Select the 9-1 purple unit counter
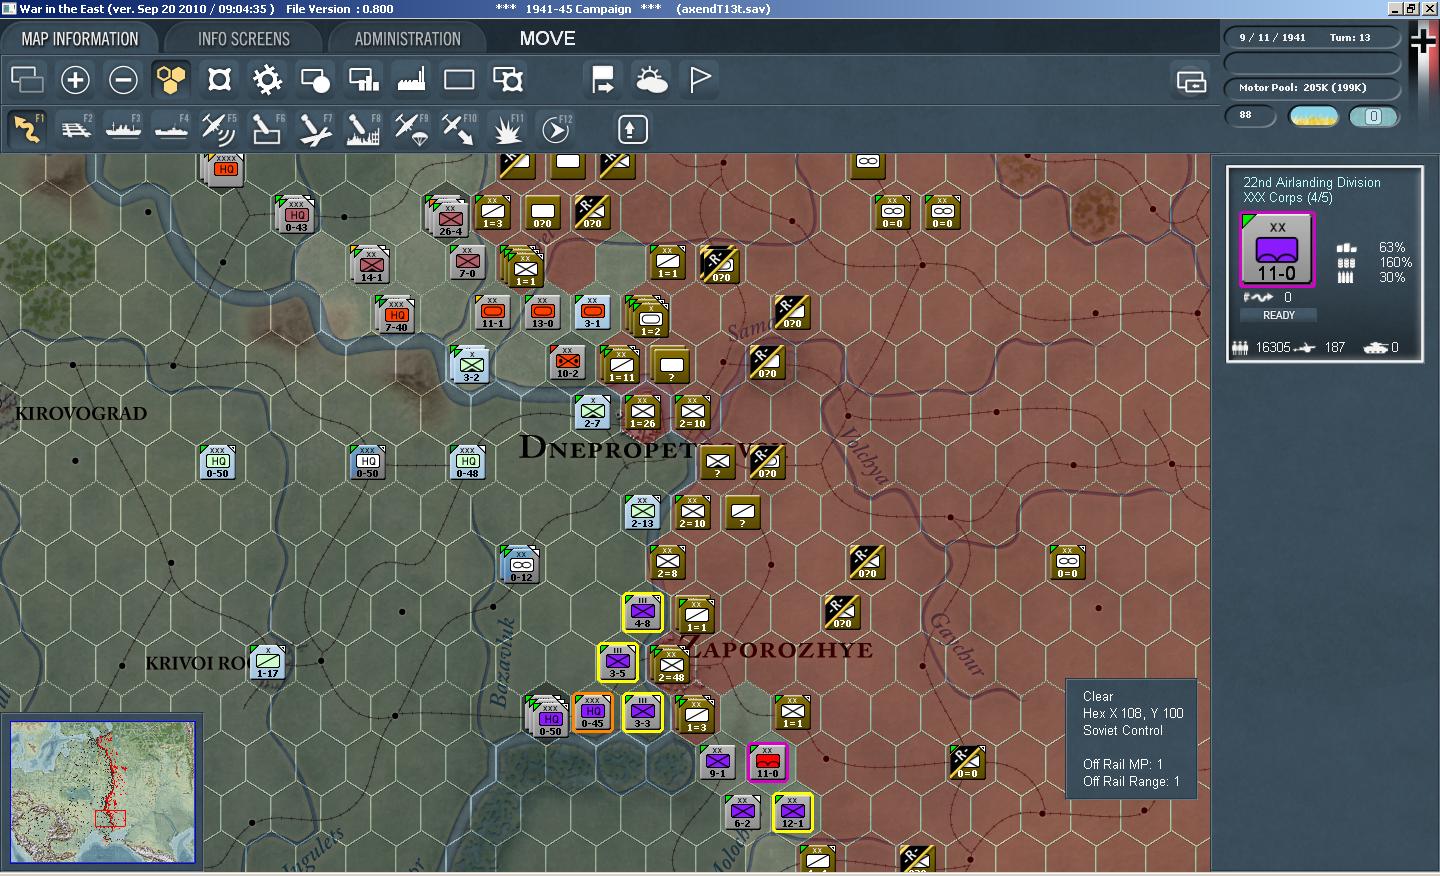 click(x=718, y=762)
